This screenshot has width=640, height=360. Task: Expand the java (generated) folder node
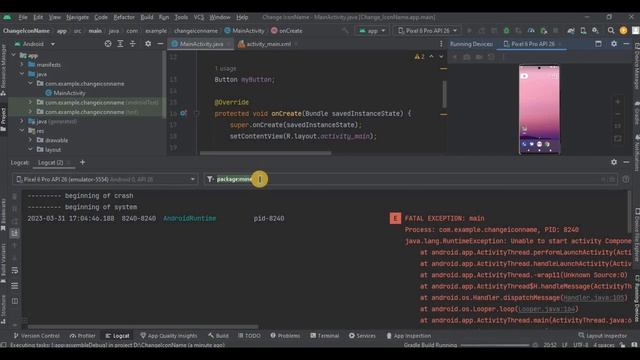tap(22, 121)
